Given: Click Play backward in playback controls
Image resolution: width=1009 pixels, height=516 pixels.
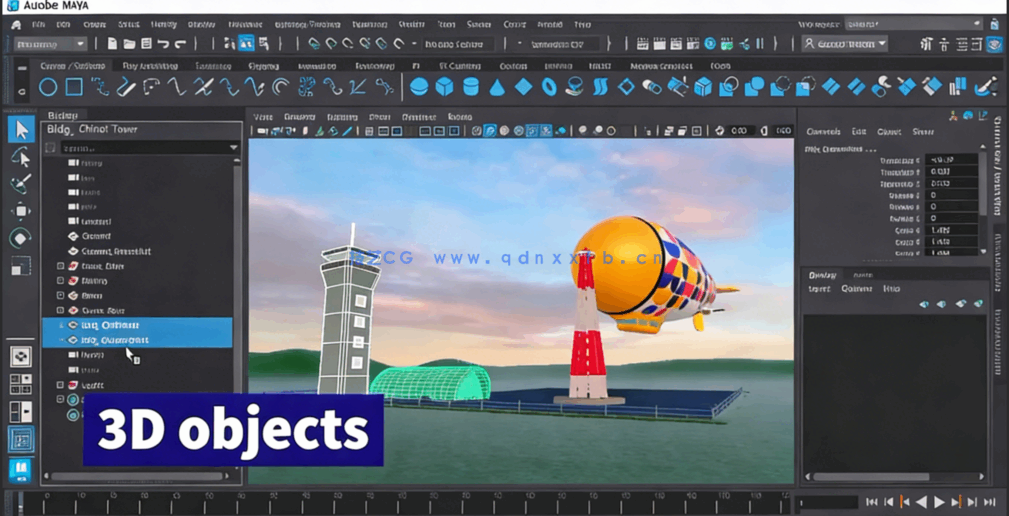Looking at the screenshot, I should click(x=921, y=502).
